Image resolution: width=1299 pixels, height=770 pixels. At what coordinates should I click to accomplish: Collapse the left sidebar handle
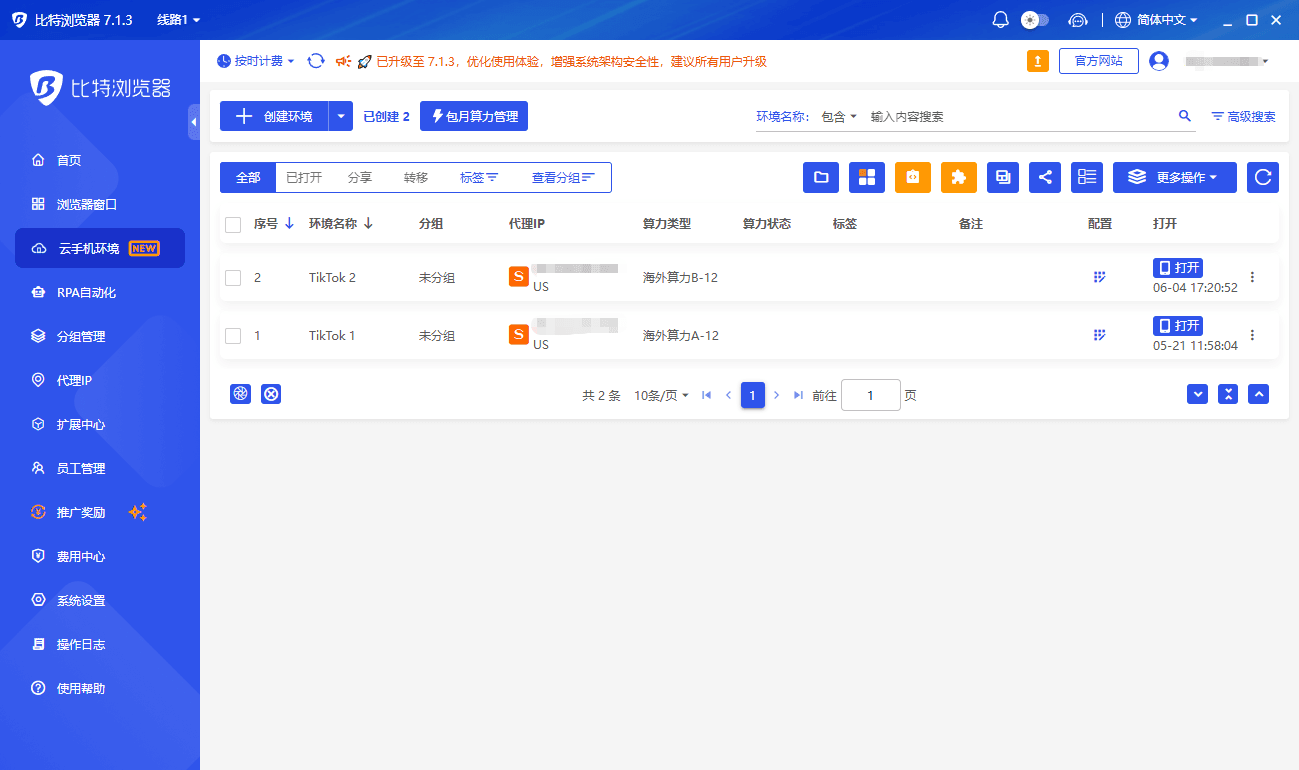[194, 122]
